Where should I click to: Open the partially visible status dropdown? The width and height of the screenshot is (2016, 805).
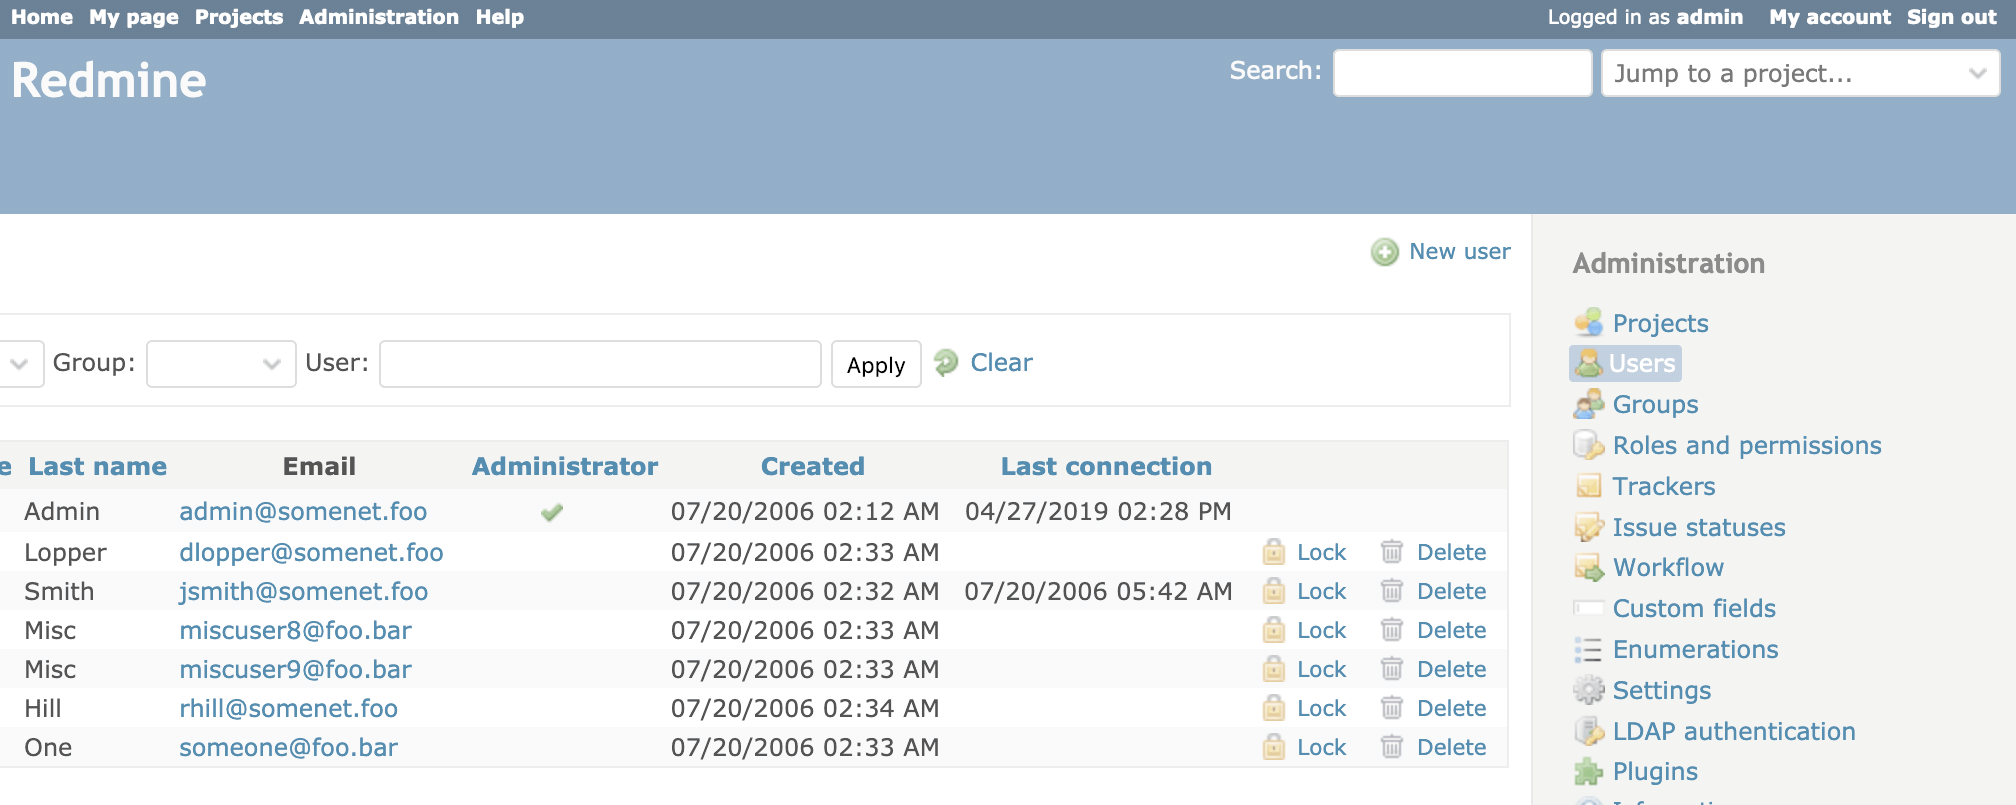20,364
